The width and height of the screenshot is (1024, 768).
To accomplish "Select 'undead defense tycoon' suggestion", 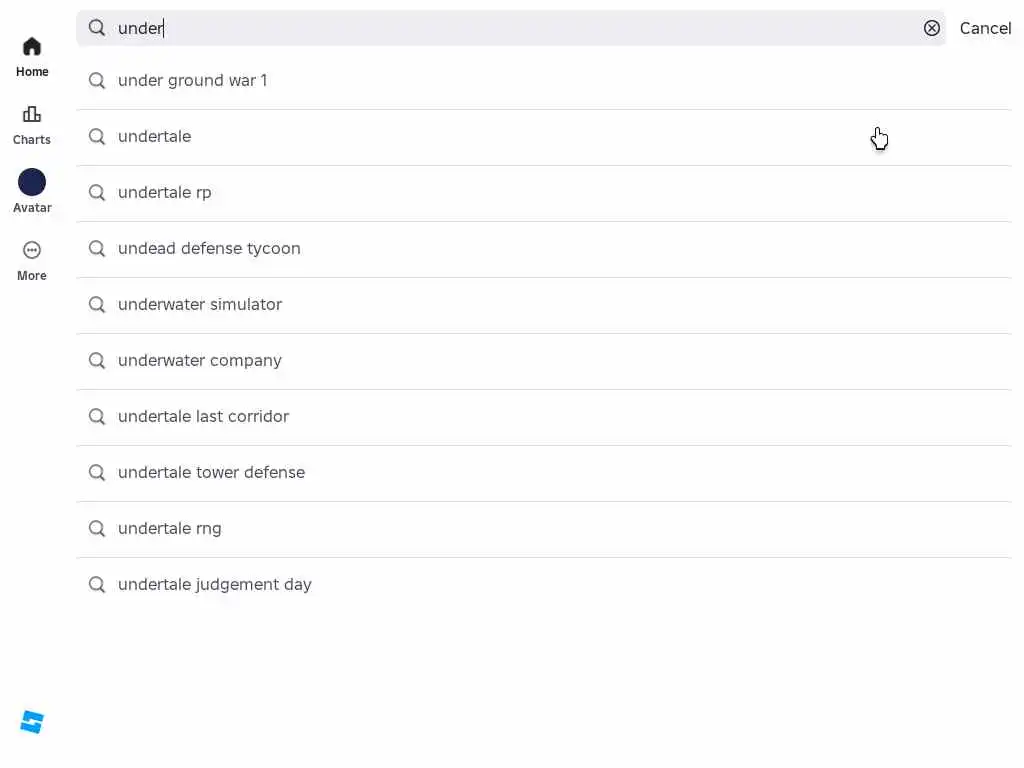I will [x=209, y=248].
